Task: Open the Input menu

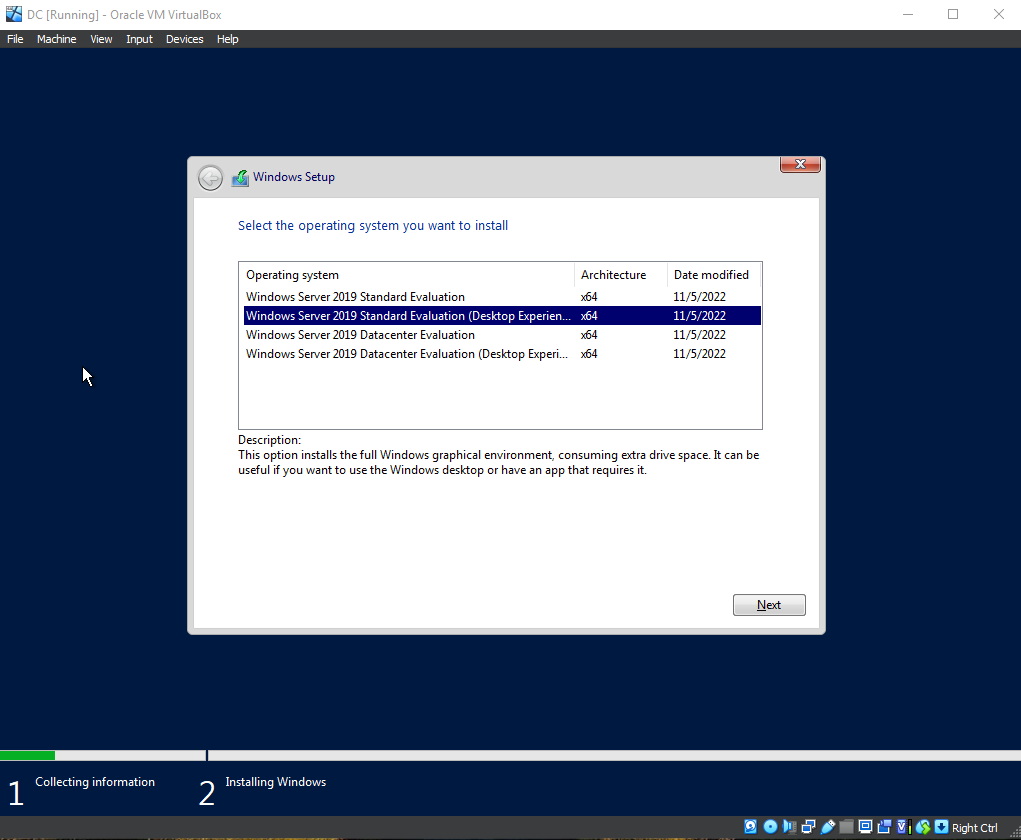Action: click(x=139, y=39)
